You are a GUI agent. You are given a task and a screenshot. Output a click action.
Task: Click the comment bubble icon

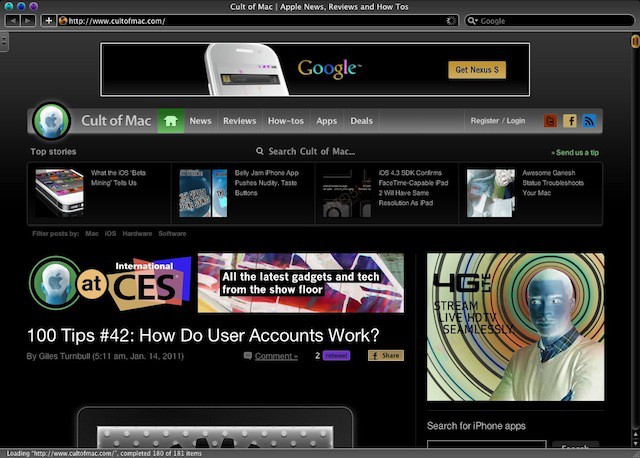[x=247, y=356]
